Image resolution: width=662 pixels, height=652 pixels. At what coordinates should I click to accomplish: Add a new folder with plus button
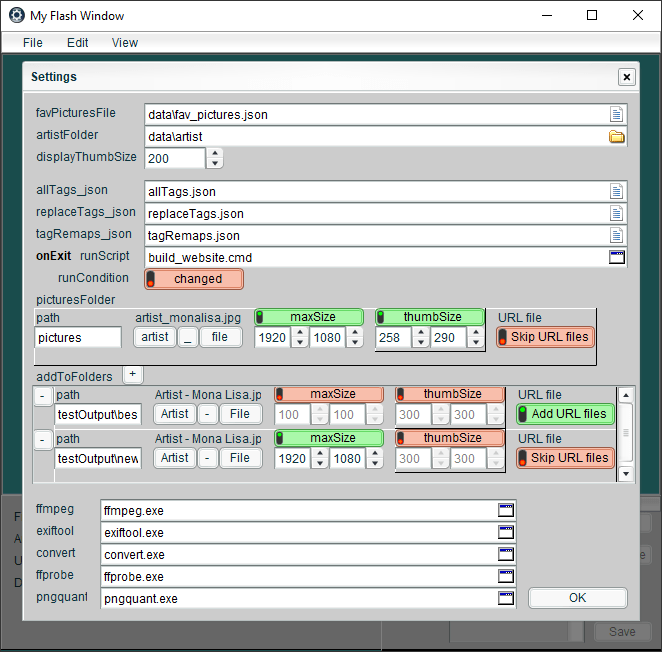pos(131,374)
